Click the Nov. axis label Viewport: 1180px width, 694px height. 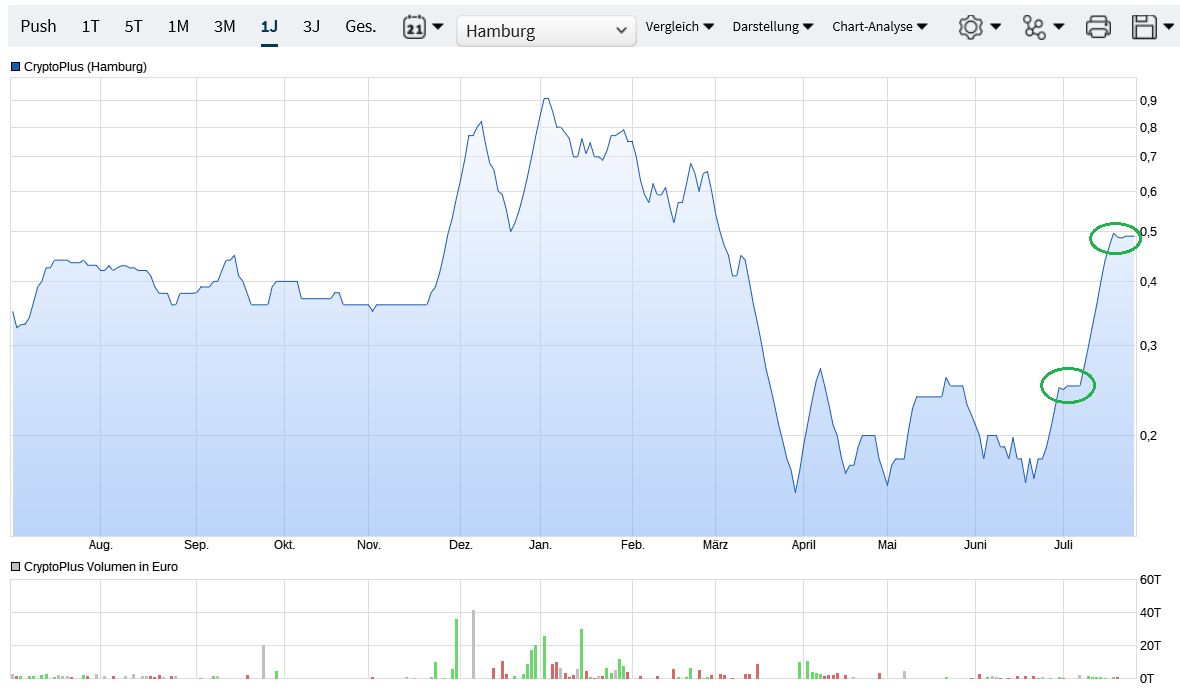pyautogui.click(x=368, y=545)
